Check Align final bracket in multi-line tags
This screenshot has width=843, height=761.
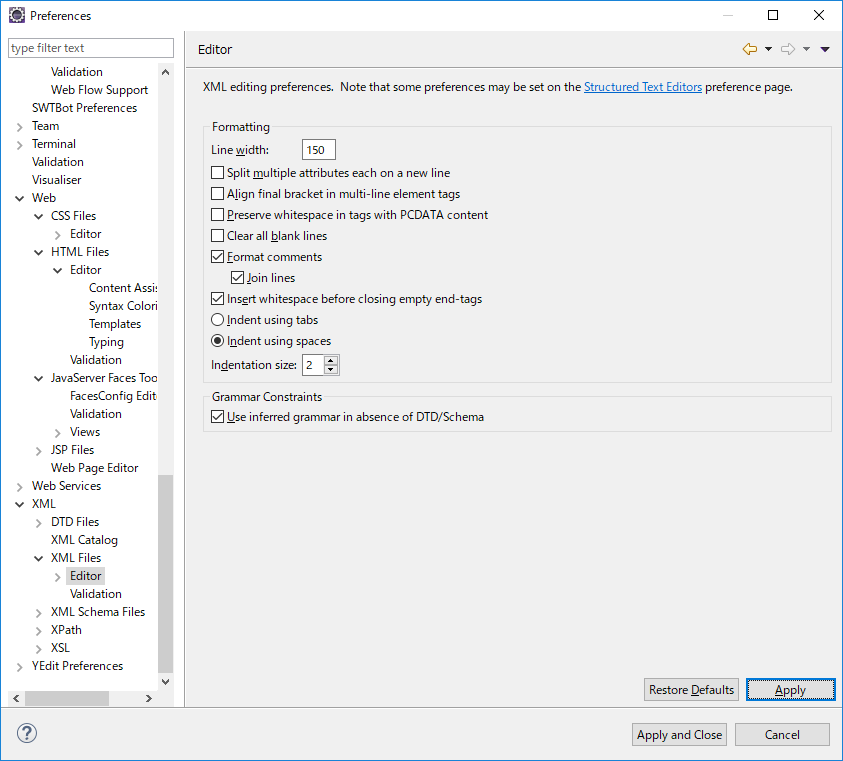(x=217, y=194)
